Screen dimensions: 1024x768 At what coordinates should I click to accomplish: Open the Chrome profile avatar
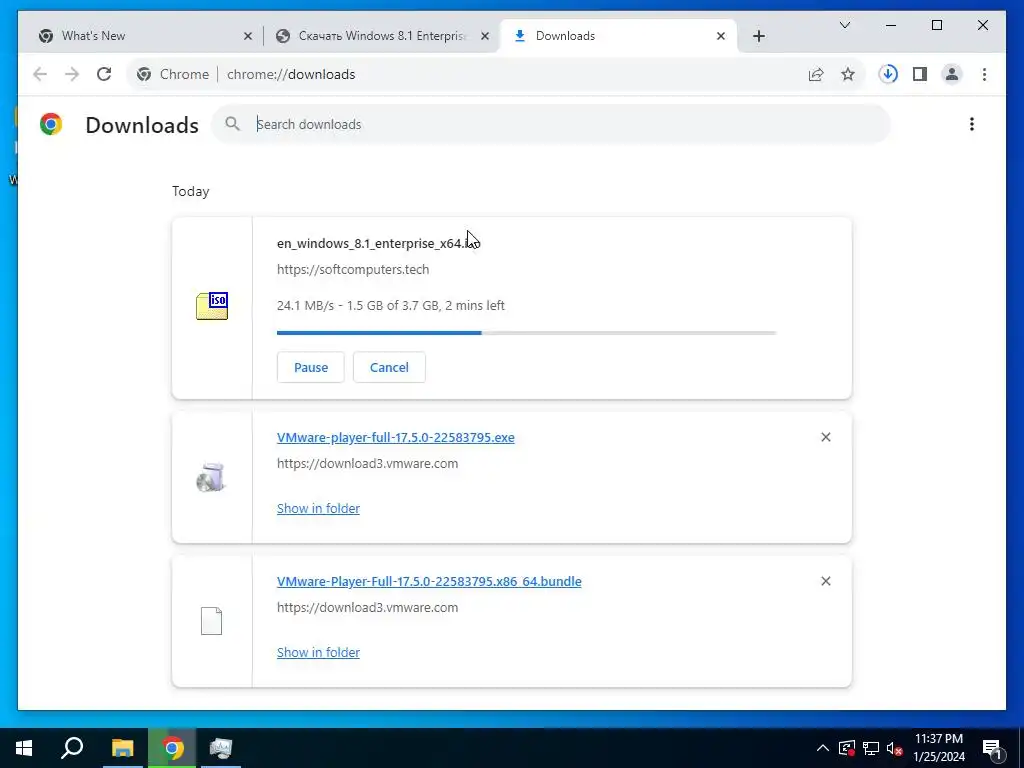click(x=952, y=74)
